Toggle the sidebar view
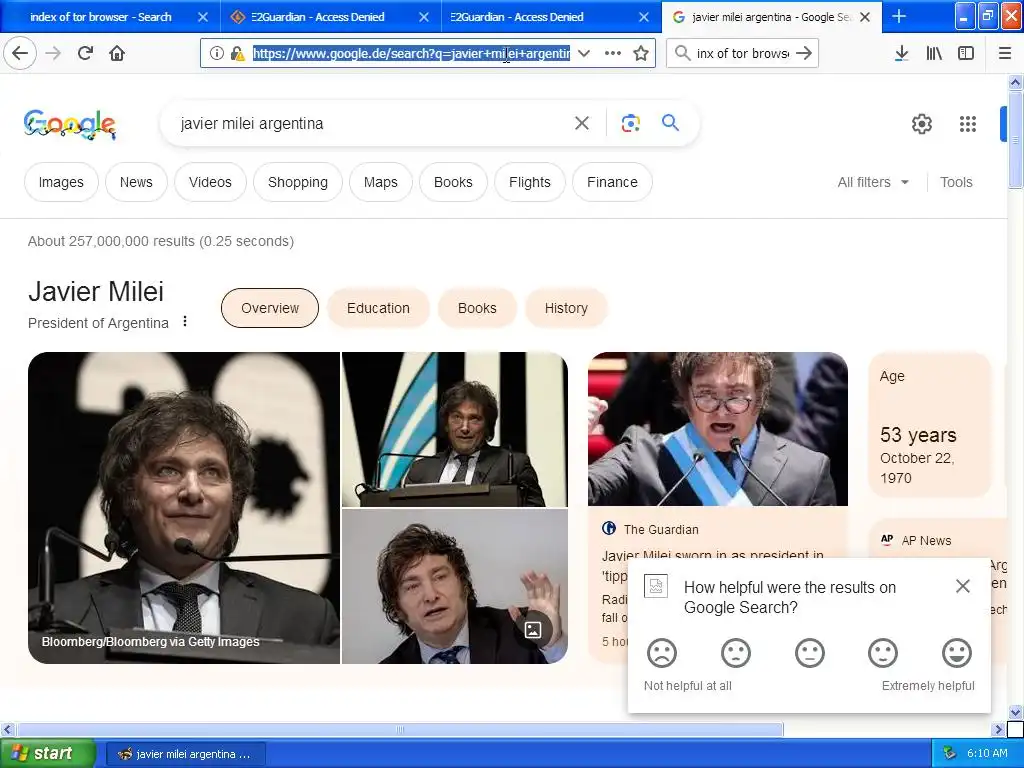The image size is (1024, 768). click(x=966, y=54)
